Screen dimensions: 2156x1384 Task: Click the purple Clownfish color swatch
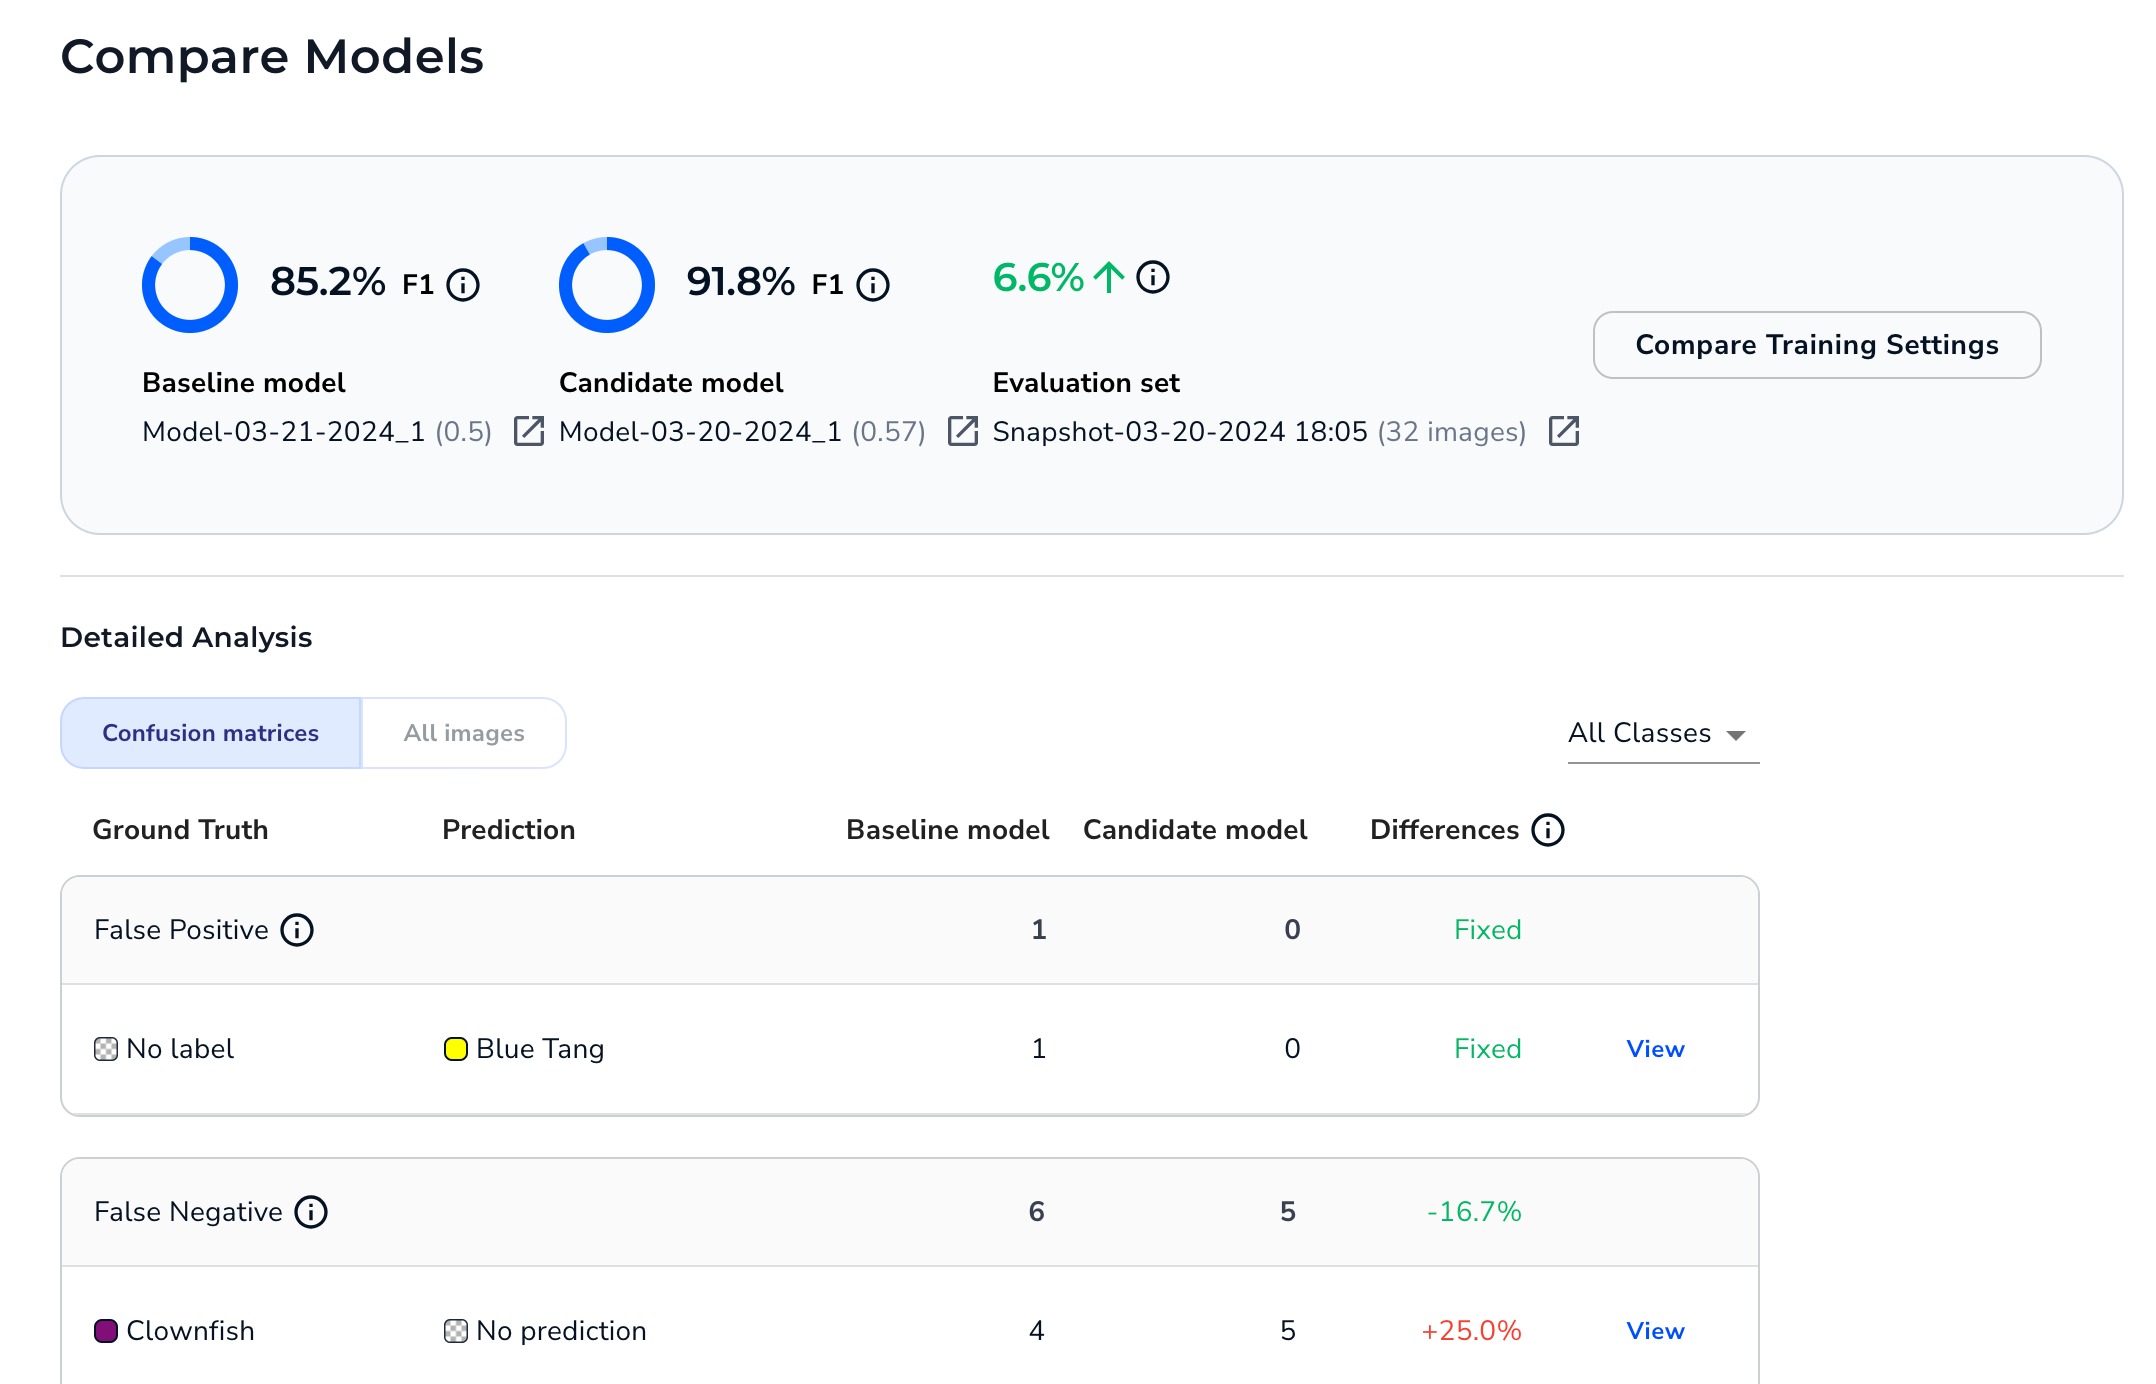106,1331
